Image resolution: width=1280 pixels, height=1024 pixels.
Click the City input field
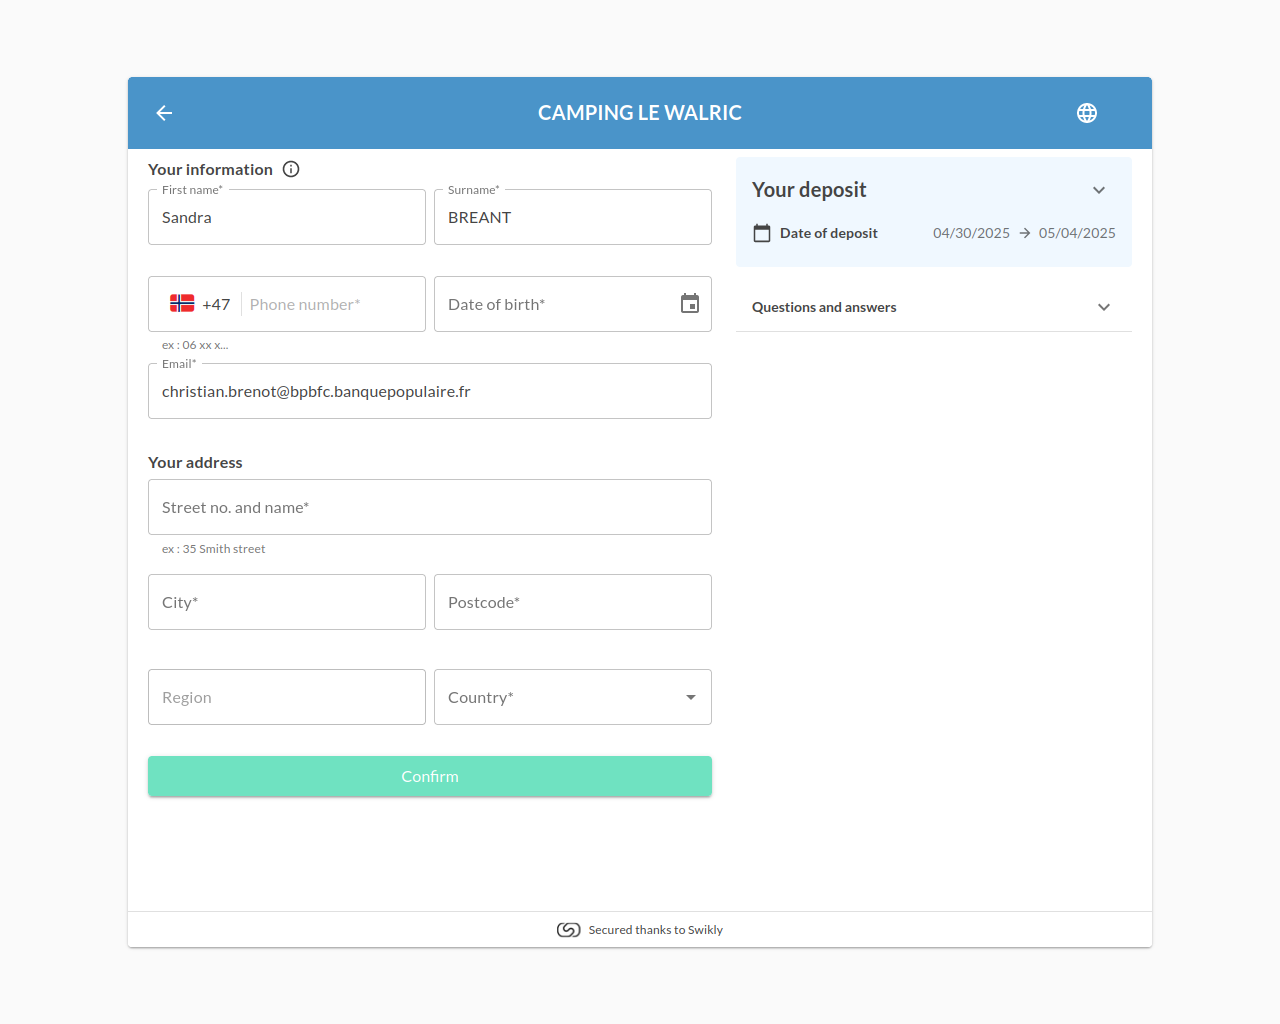click(287, 602)
